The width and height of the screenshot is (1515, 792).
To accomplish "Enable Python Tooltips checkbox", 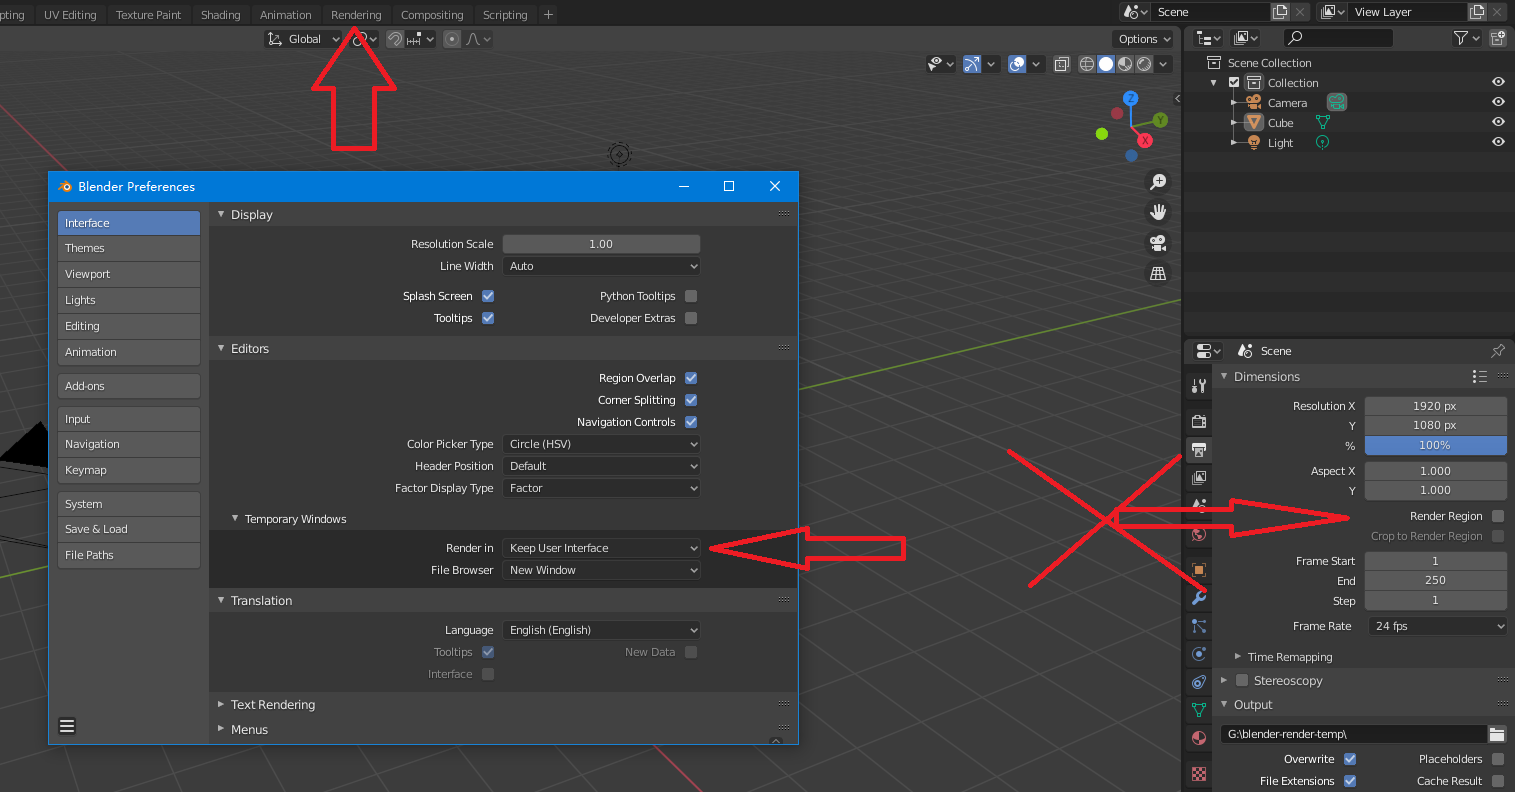I will [691, 296].
